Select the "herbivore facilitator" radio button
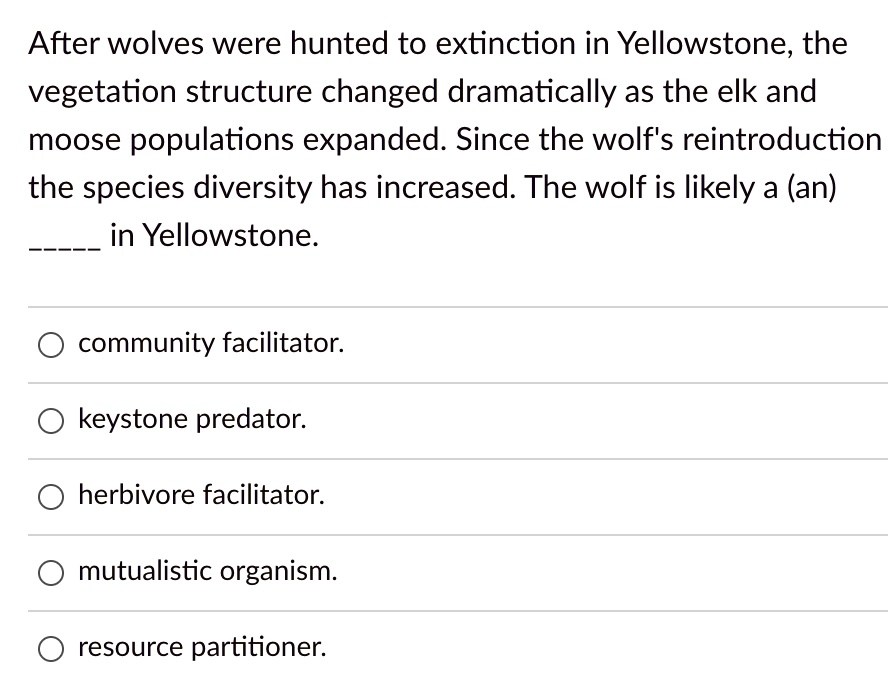 click(50, 496)
